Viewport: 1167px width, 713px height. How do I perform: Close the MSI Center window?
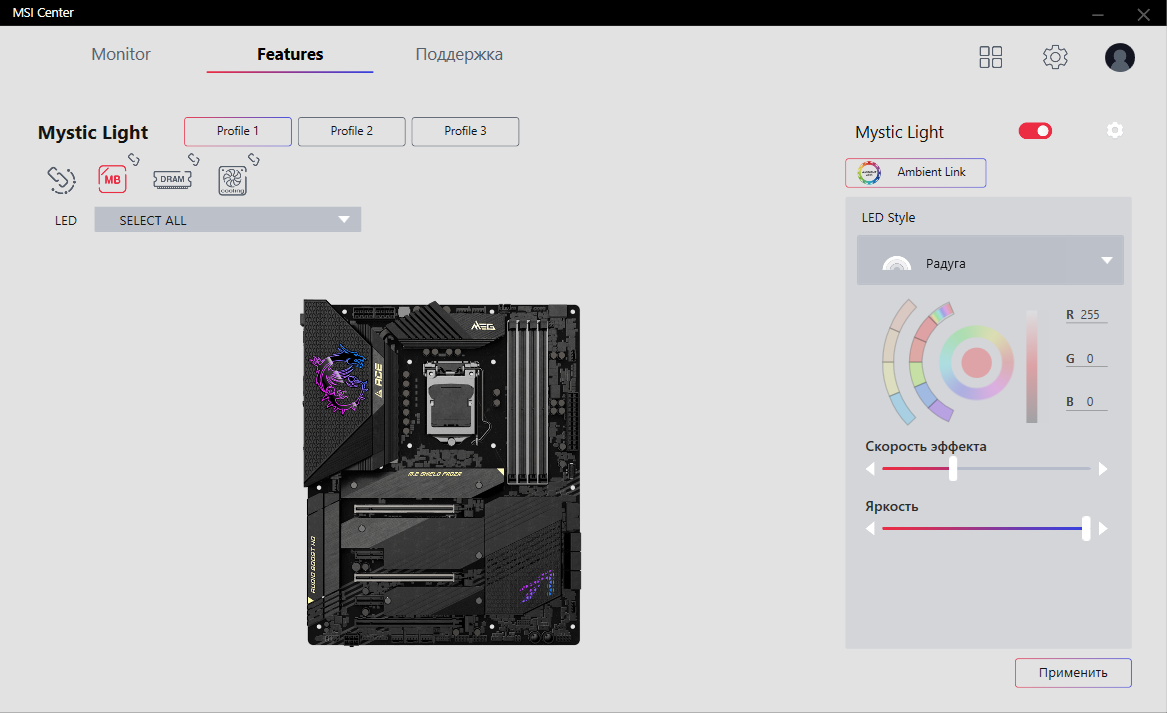(1143, 14)
